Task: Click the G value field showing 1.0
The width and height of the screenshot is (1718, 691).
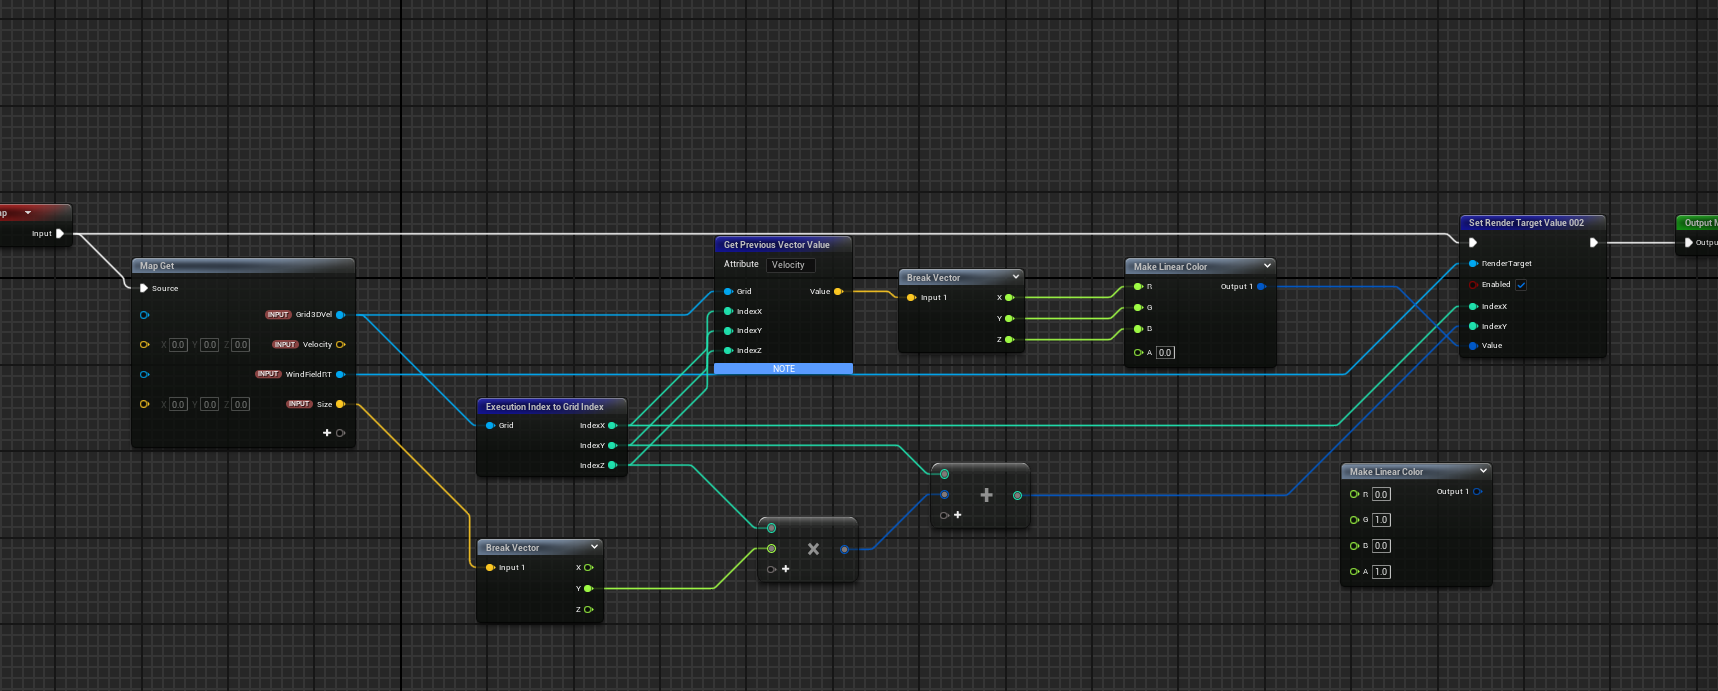Action: coord(1381,520)
